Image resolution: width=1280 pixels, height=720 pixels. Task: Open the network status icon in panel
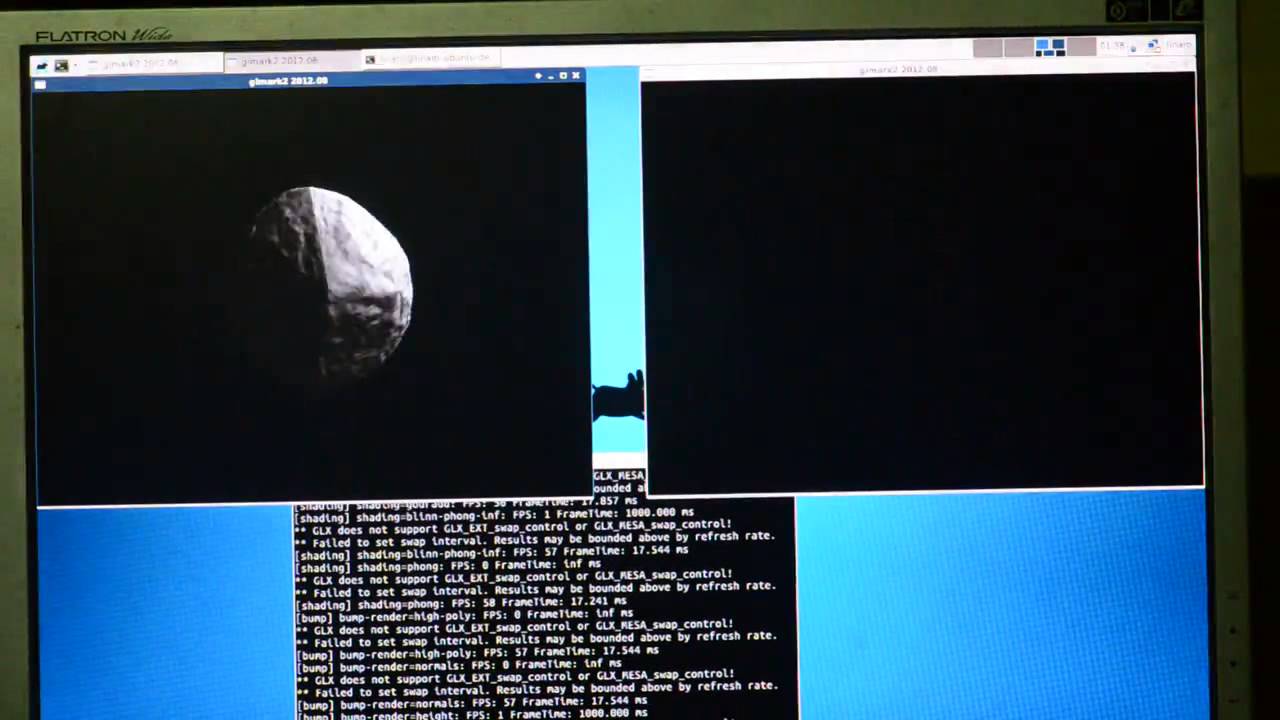[1152, 46]
